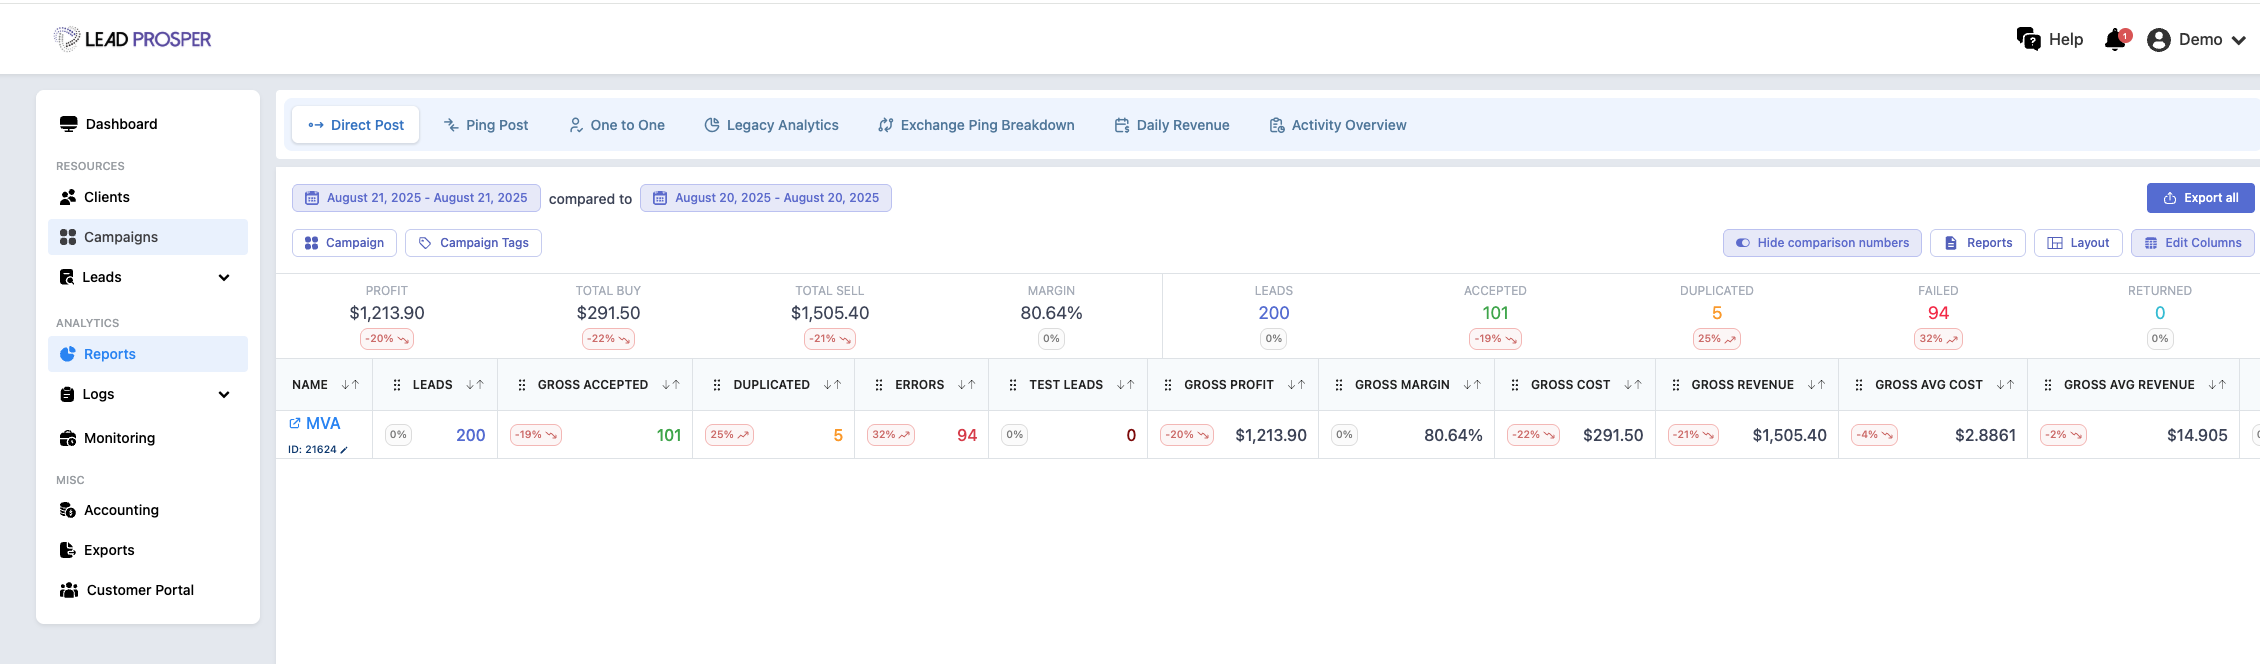
Task: Switch to the Ping Post tab
Action: point(486,125)
